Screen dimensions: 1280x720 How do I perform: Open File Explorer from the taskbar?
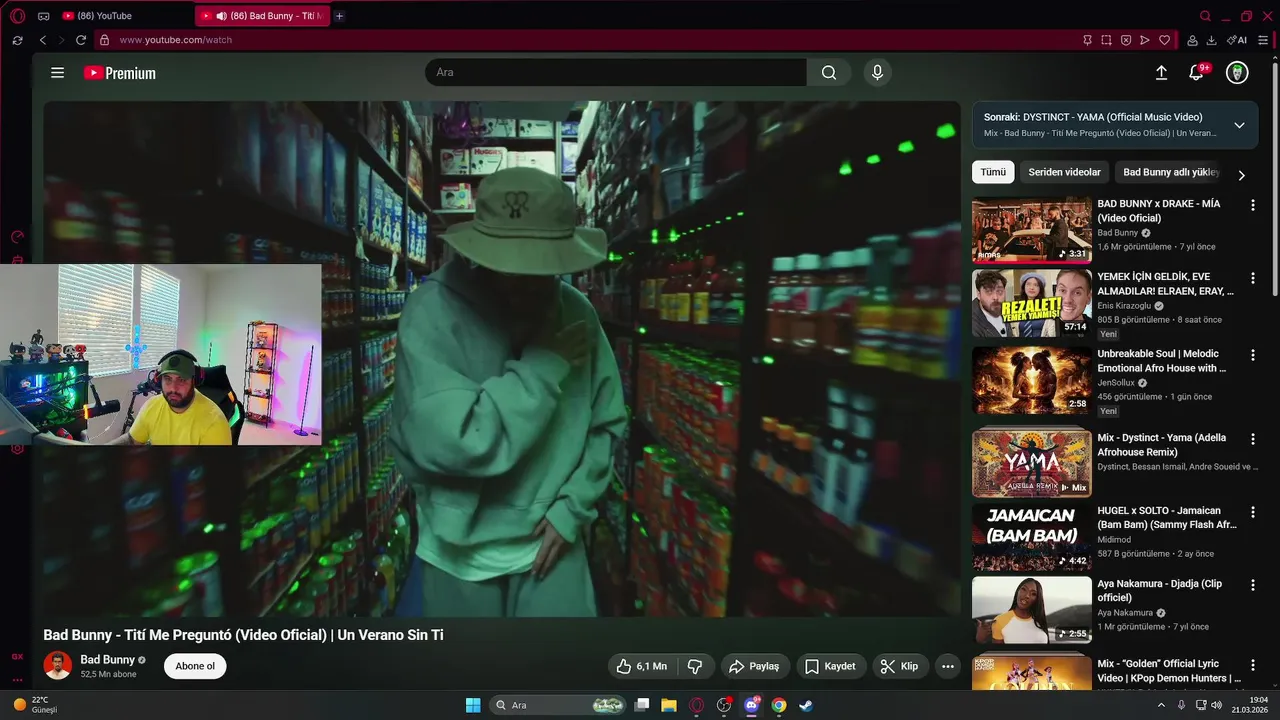tap(669, 705)
